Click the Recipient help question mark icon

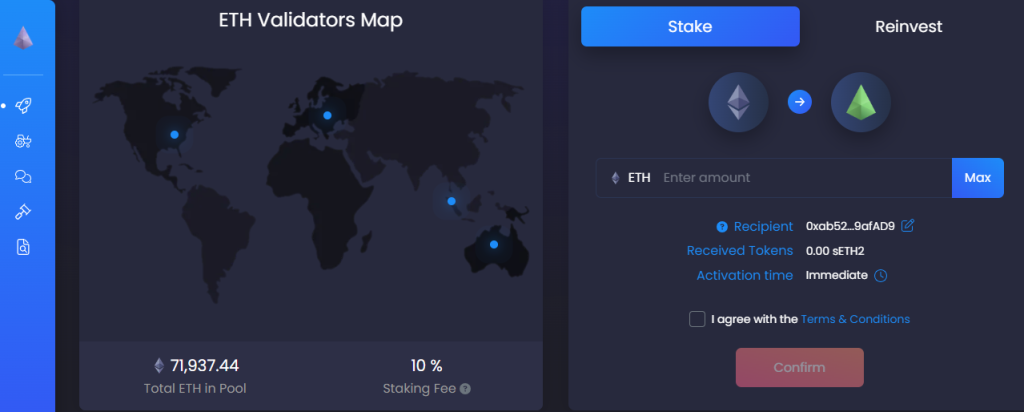tap(722, 227)
